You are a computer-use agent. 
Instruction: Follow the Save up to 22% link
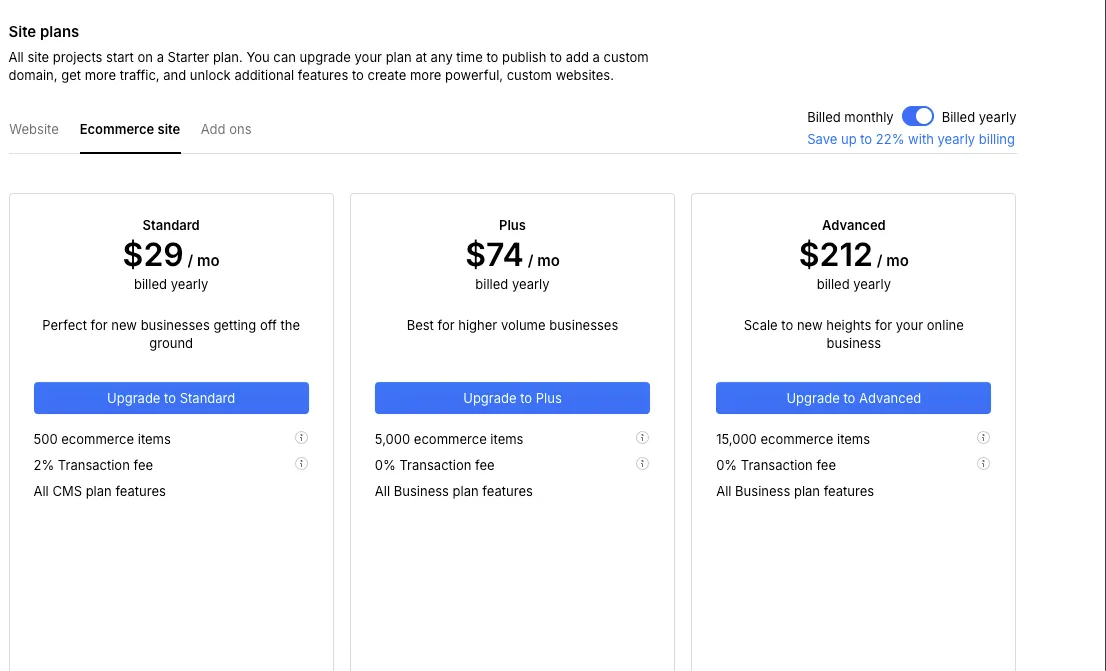910,139
